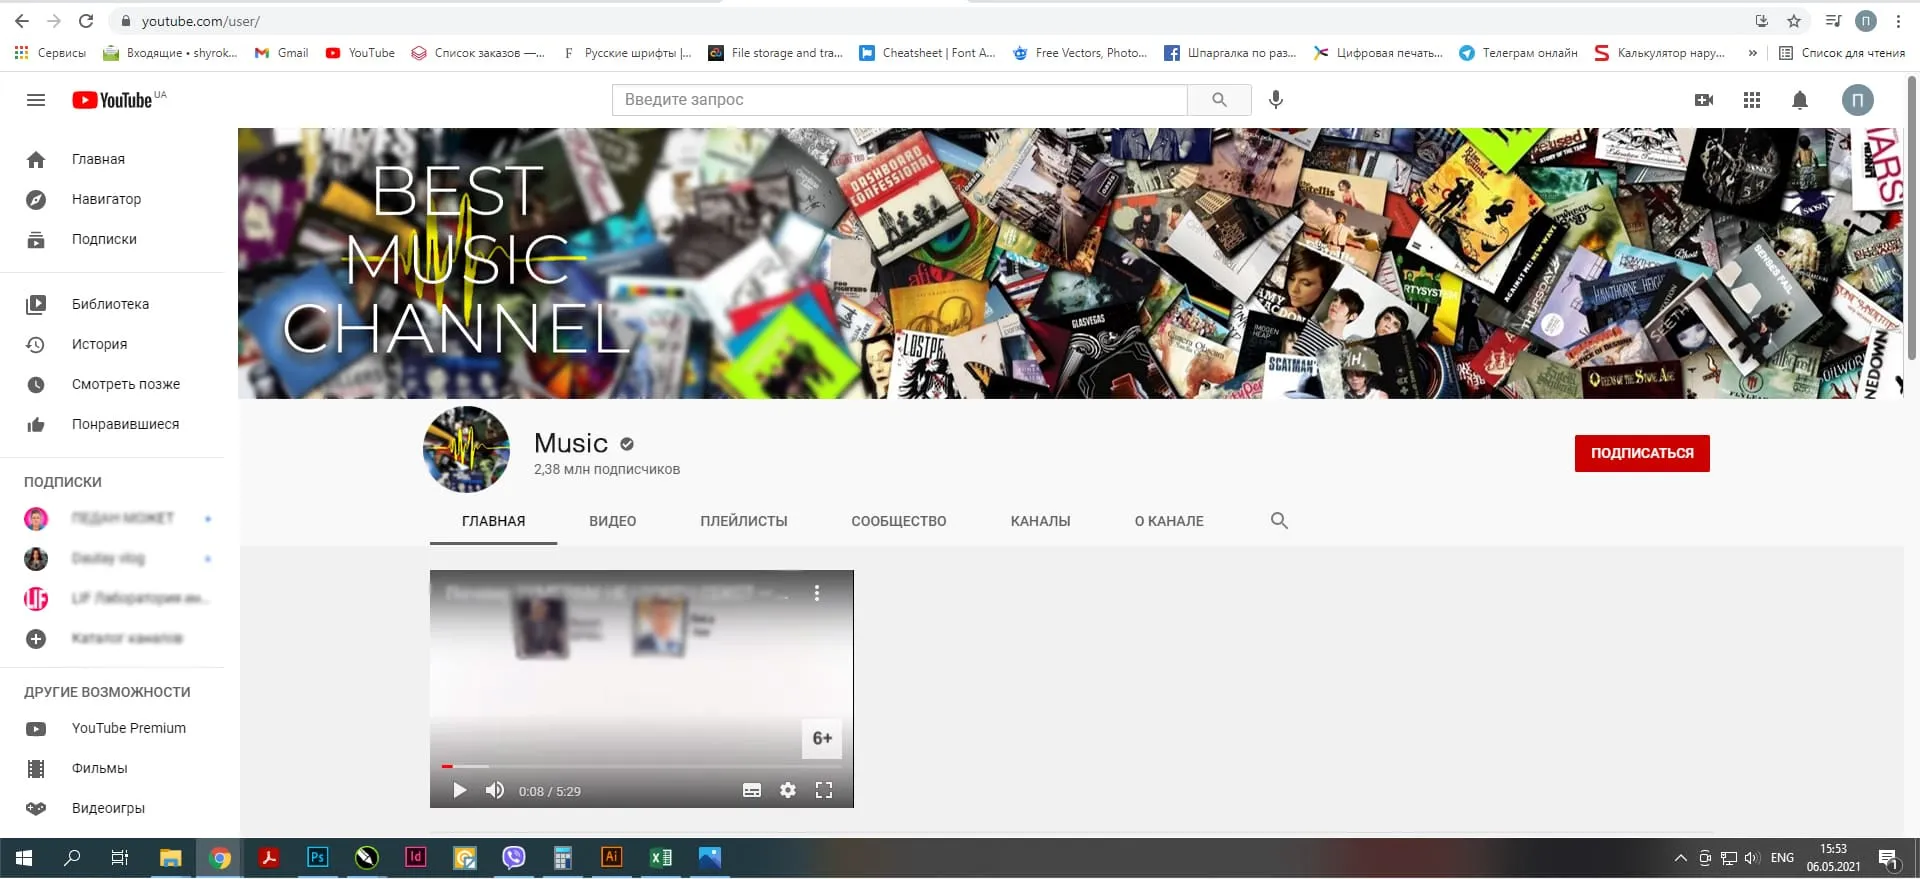Start voice search with microphone icon
This screenshot has height=879, width=1920.
point(1276,100)
